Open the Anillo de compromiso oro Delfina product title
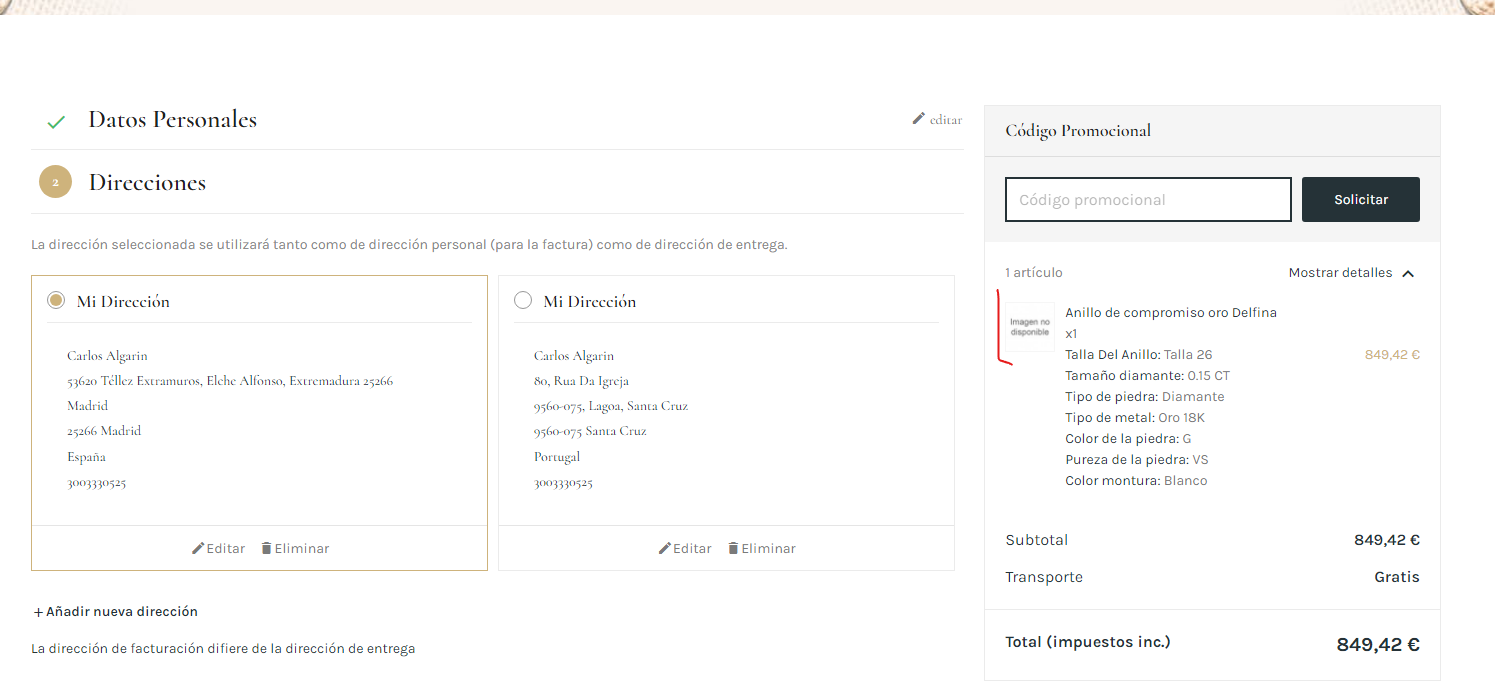The image size is (1495, 682). pos(1170,313)
